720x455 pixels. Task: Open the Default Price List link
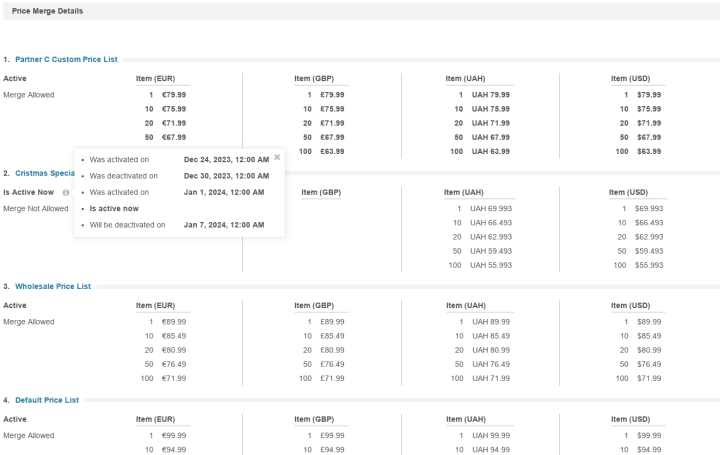pos(47,400)
